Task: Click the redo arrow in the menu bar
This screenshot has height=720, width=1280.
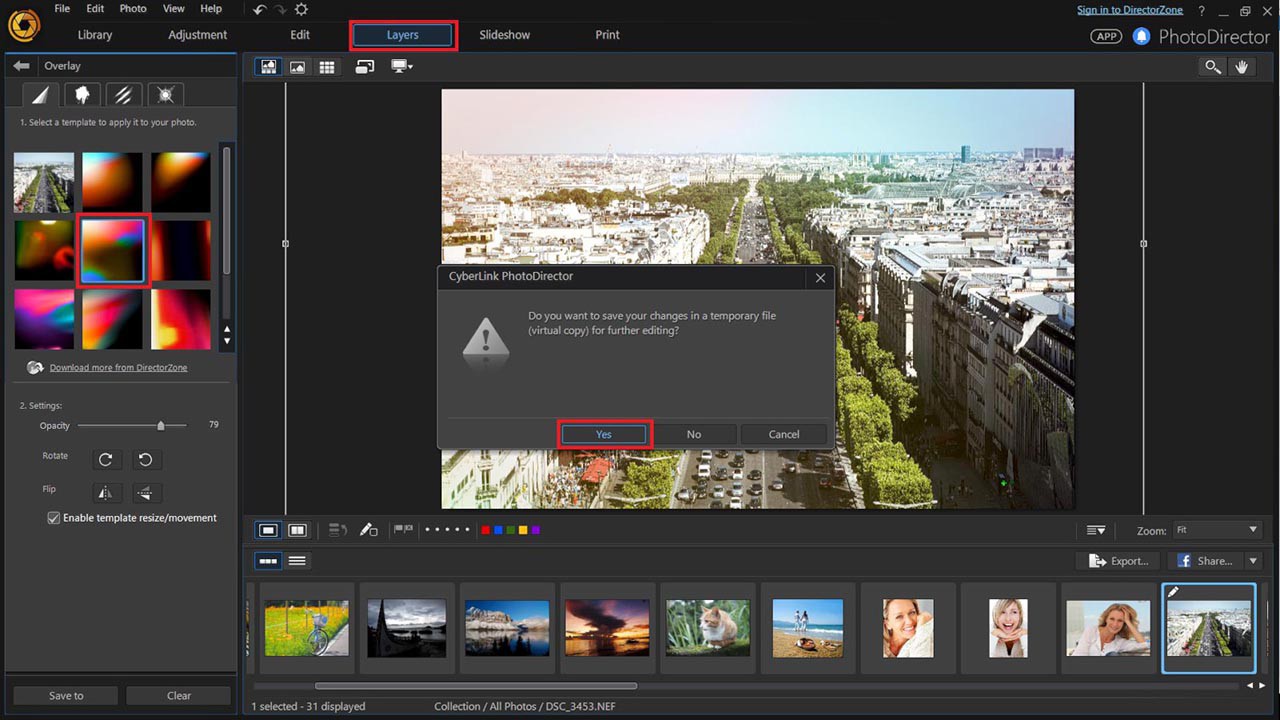Action: [280, 9]
